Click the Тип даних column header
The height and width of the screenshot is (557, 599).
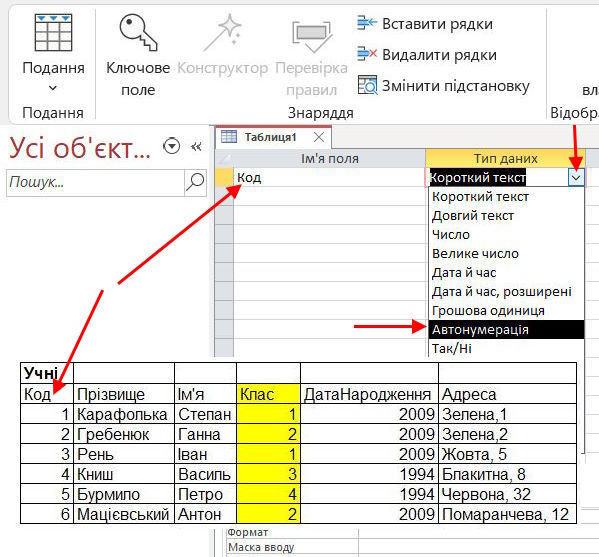point(505,158)
